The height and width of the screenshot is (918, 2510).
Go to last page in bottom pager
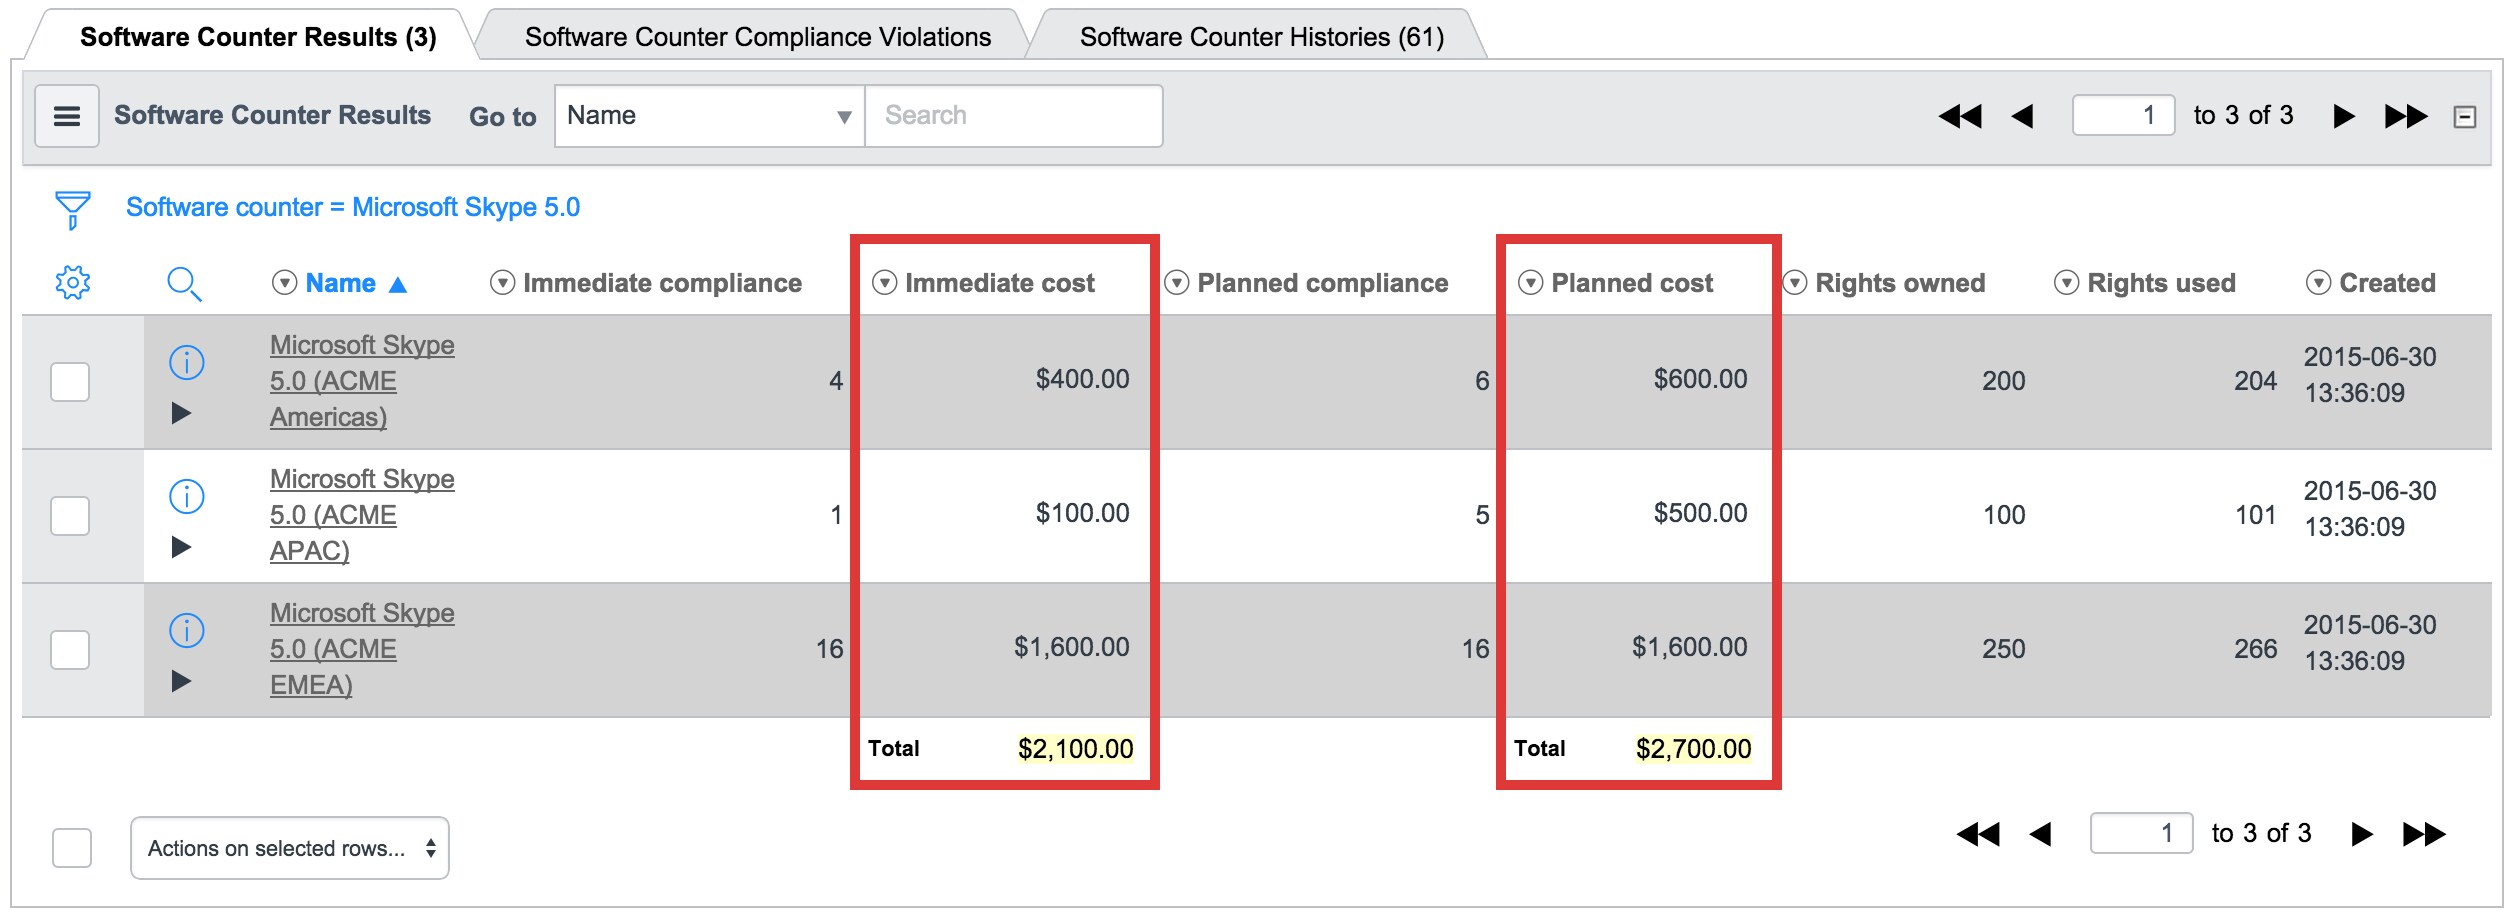pyautogui.click(x=2424, y=834)
